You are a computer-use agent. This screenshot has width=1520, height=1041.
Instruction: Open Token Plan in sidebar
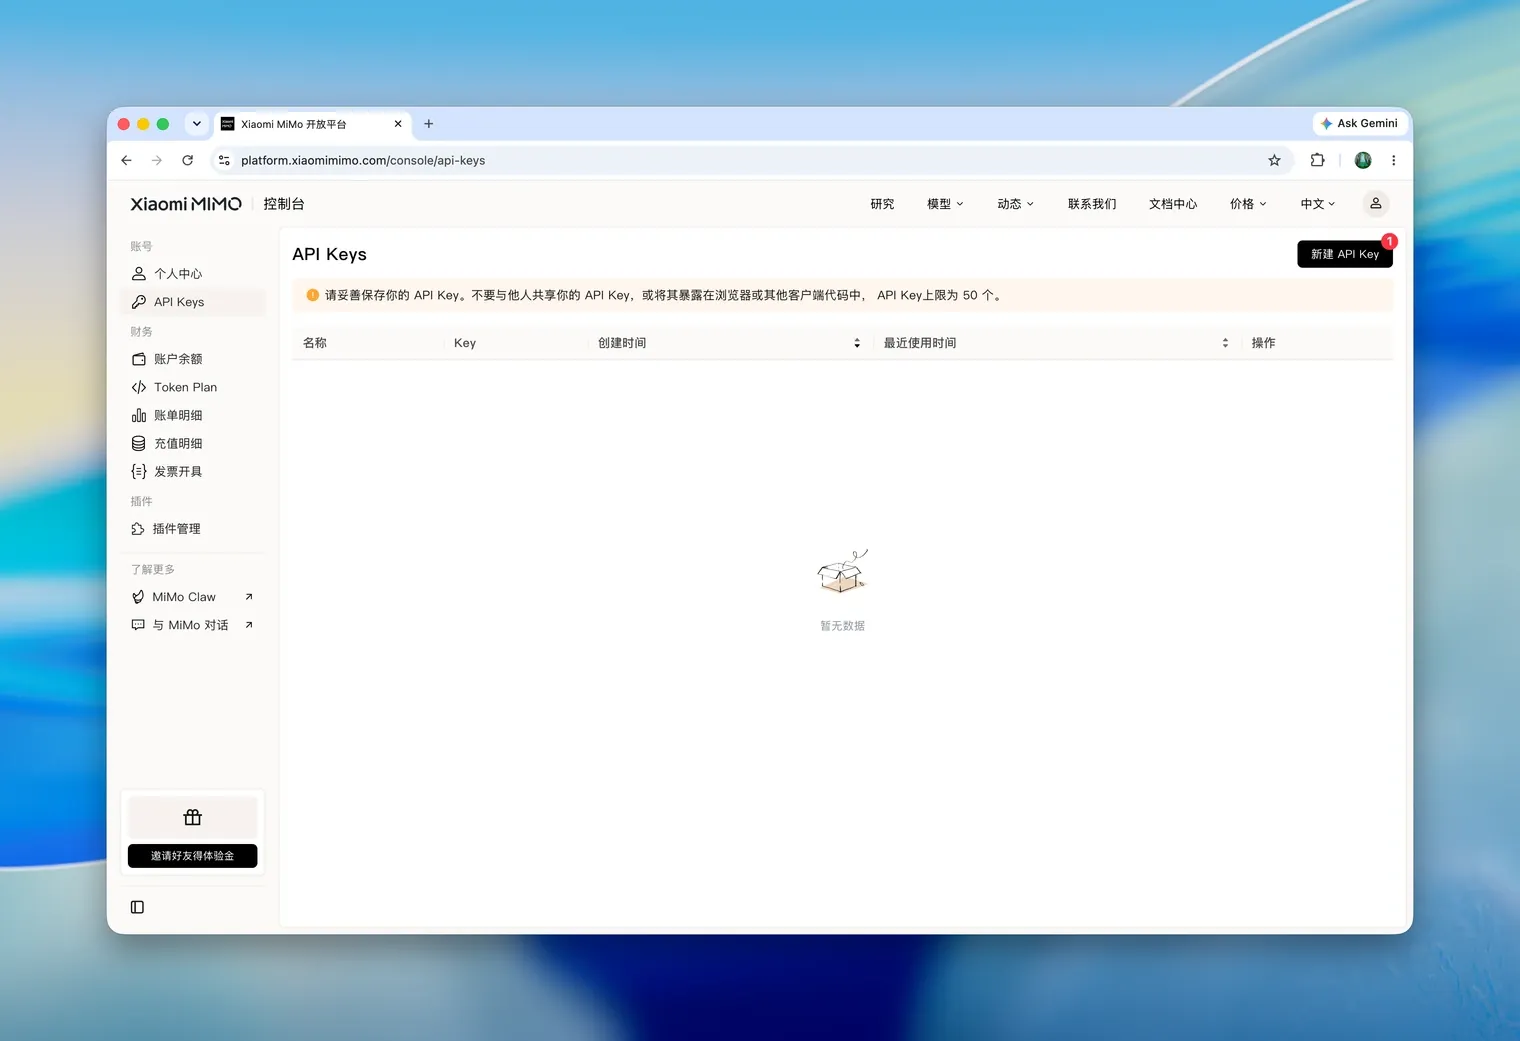(192, 387)
